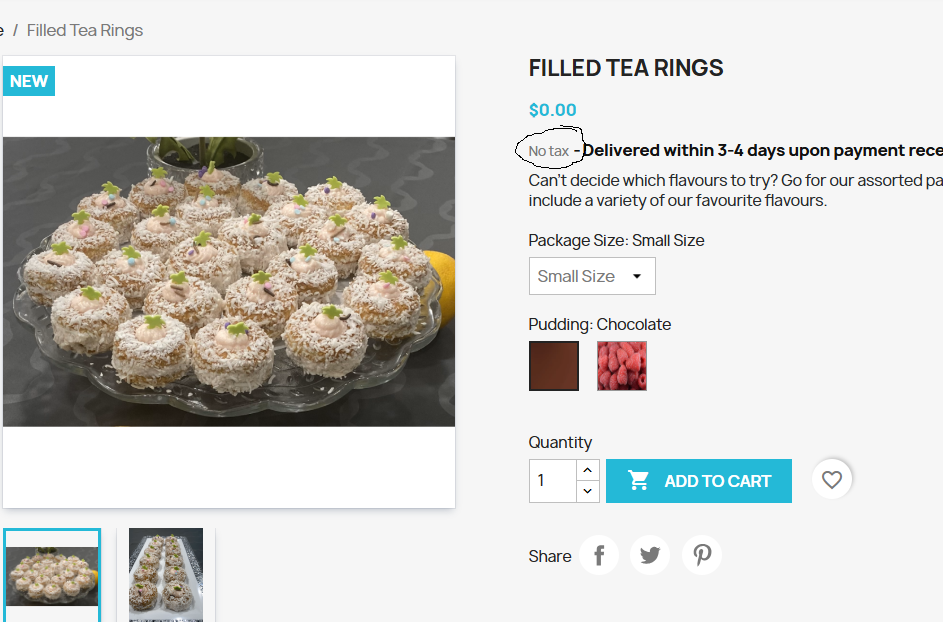Screen dimensions: 943x622
Task: Select the Chocolate pudding swatch
Action: point(554,366)
